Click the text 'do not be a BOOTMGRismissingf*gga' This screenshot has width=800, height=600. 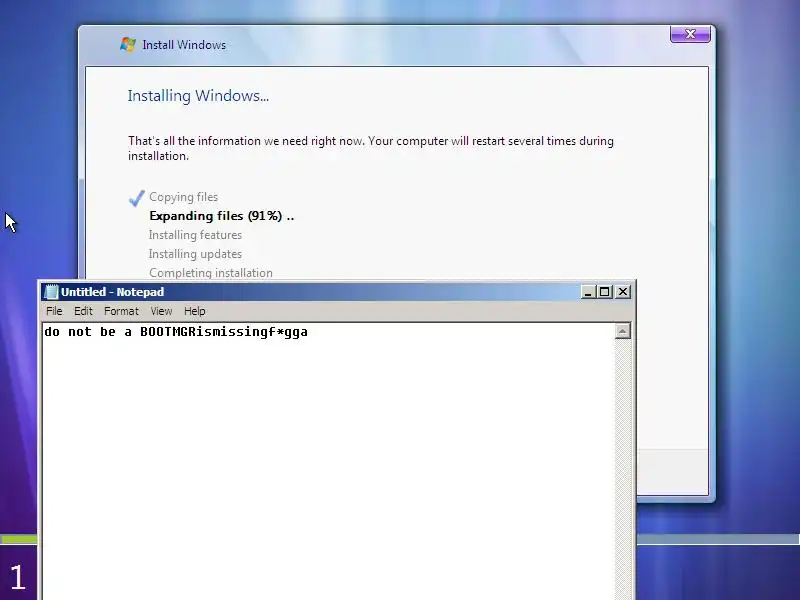coord(176,332)
